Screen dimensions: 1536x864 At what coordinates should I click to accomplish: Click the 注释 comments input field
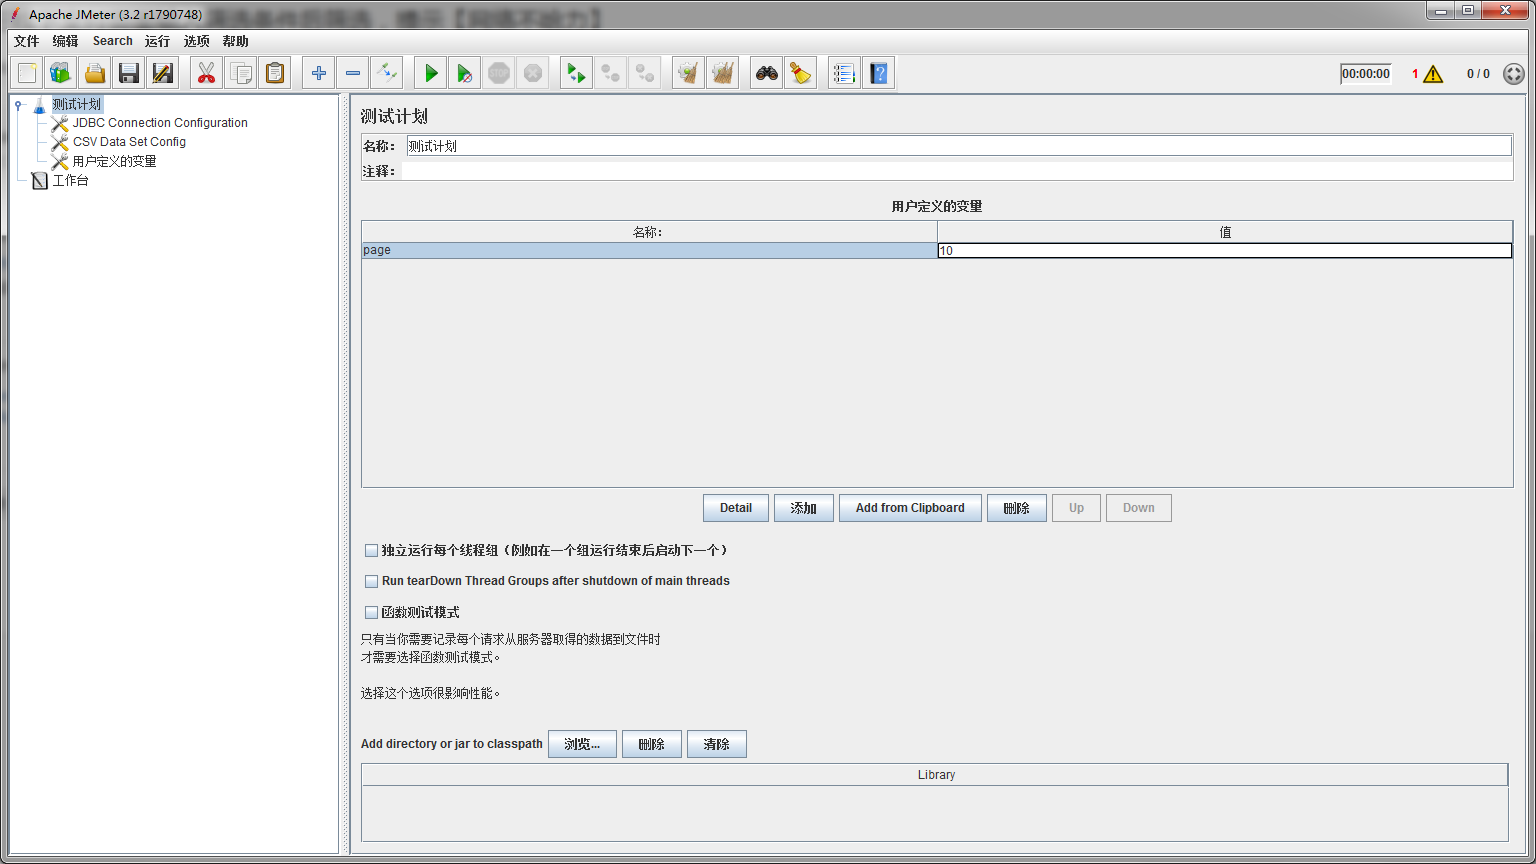(957, 171)
